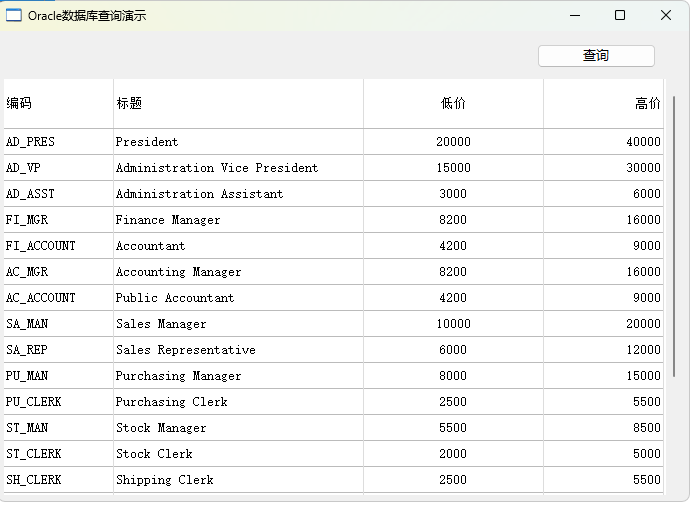Select the SH_CLERK code cell
The width and height of the screenshot is (697, 509).
(x=59, y=480)
